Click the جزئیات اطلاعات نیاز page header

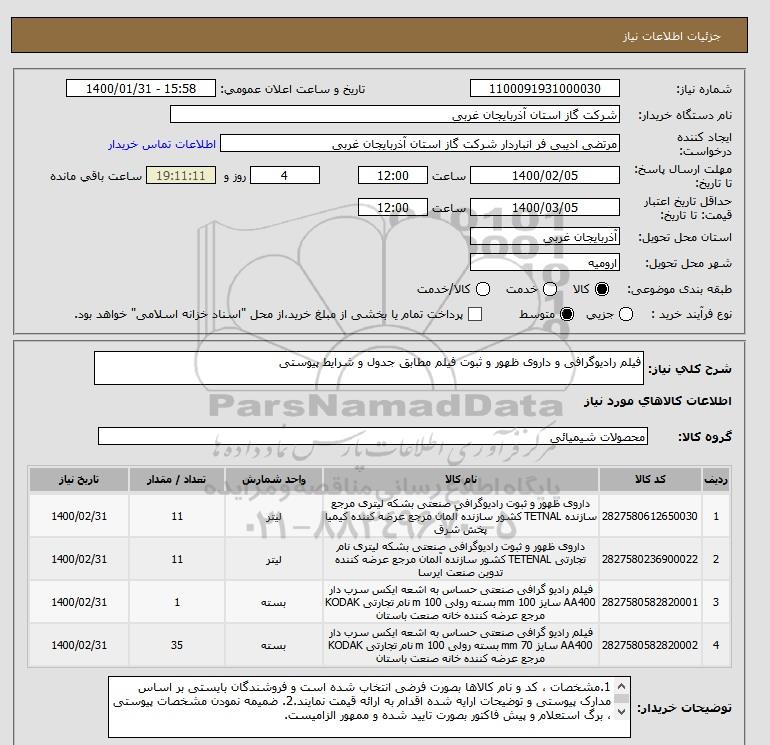click(x=671, y=36)
